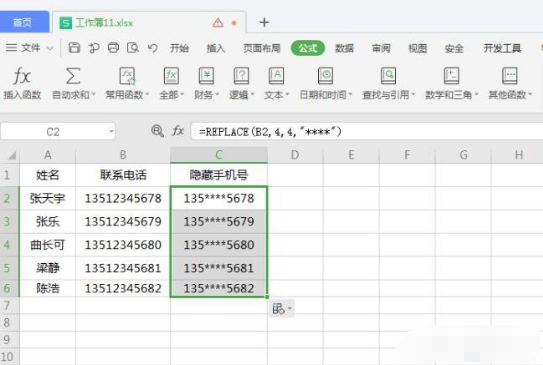
Task: Expand the Name Box dropdown arrow
Action: 111,132
